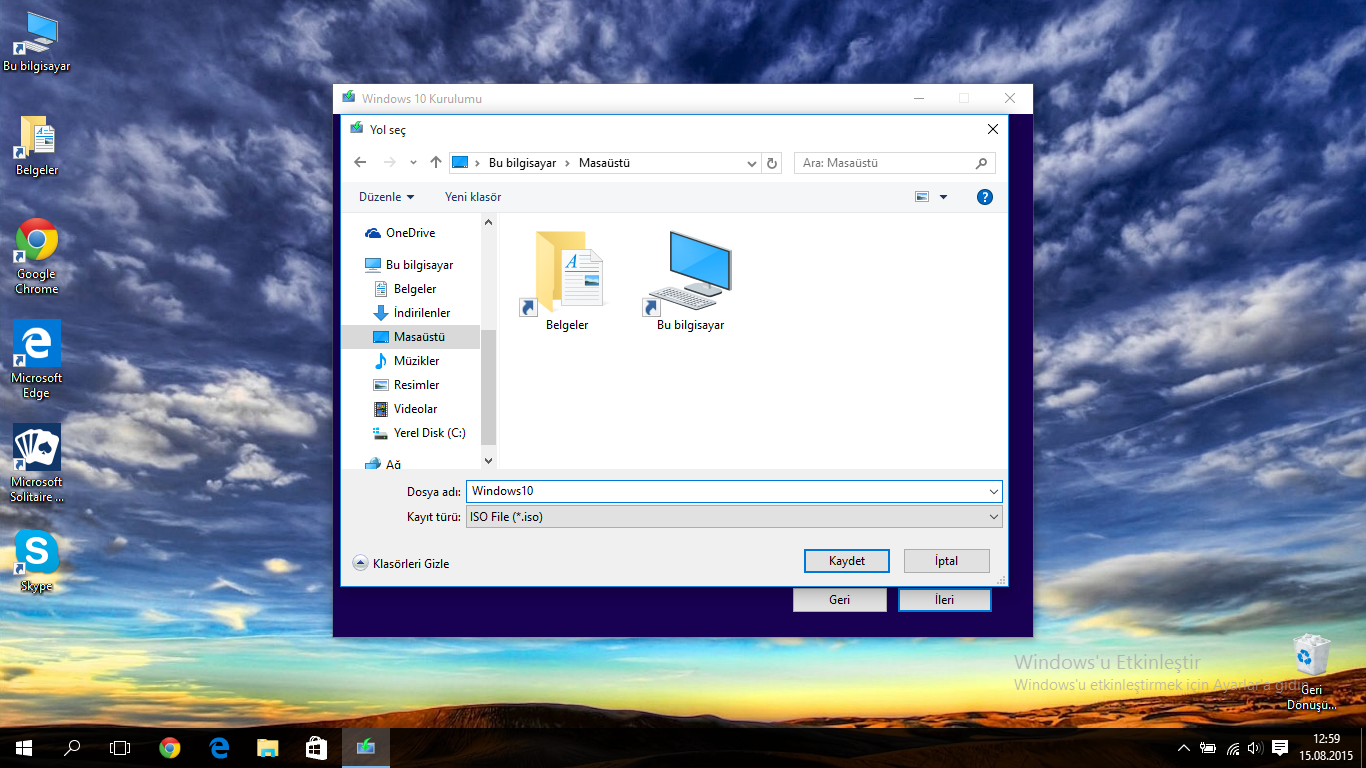
Task: Expand the Kayıt türü ISO File dropdown
Action: click(734, 517)
